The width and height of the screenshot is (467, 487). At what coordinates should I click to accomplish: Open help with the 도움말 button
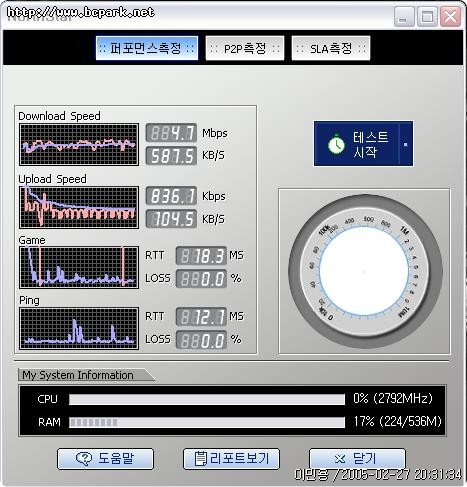point(105,459)
